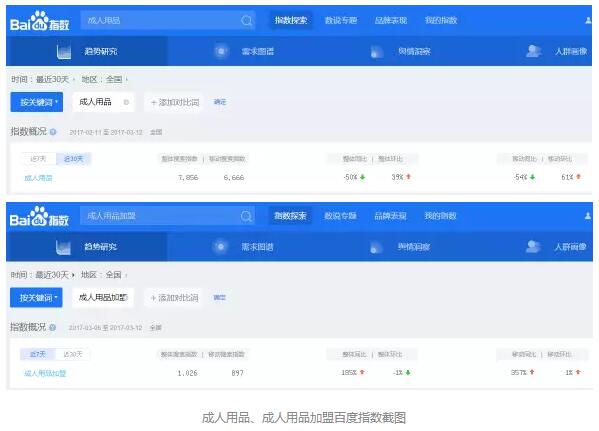Click 添加对比词 button in top panel
Screen dimensions: 599x431
175,102
